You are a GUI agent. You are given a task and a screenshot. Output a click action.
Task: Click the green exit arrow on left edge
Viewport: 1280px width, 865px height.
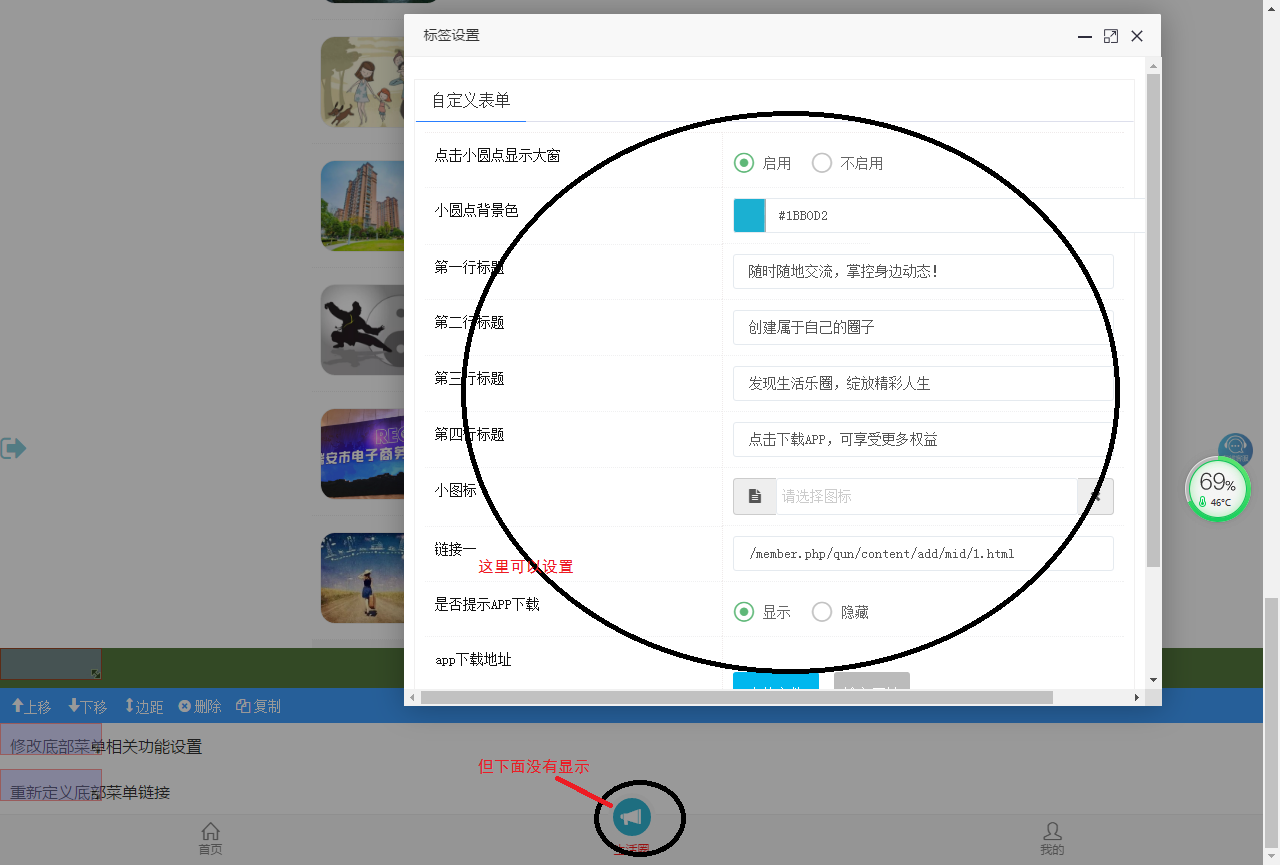click(13, 448)
